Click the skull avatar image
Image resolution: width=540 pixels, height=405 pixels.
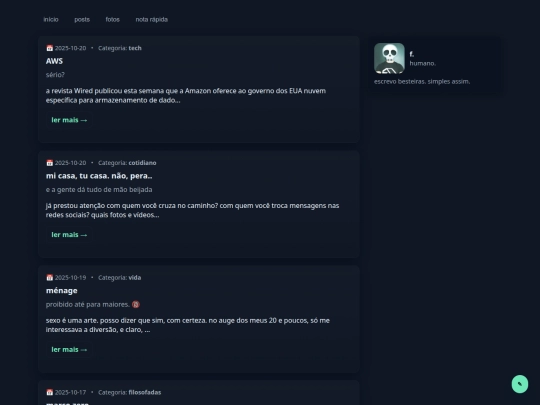(389, 58)
